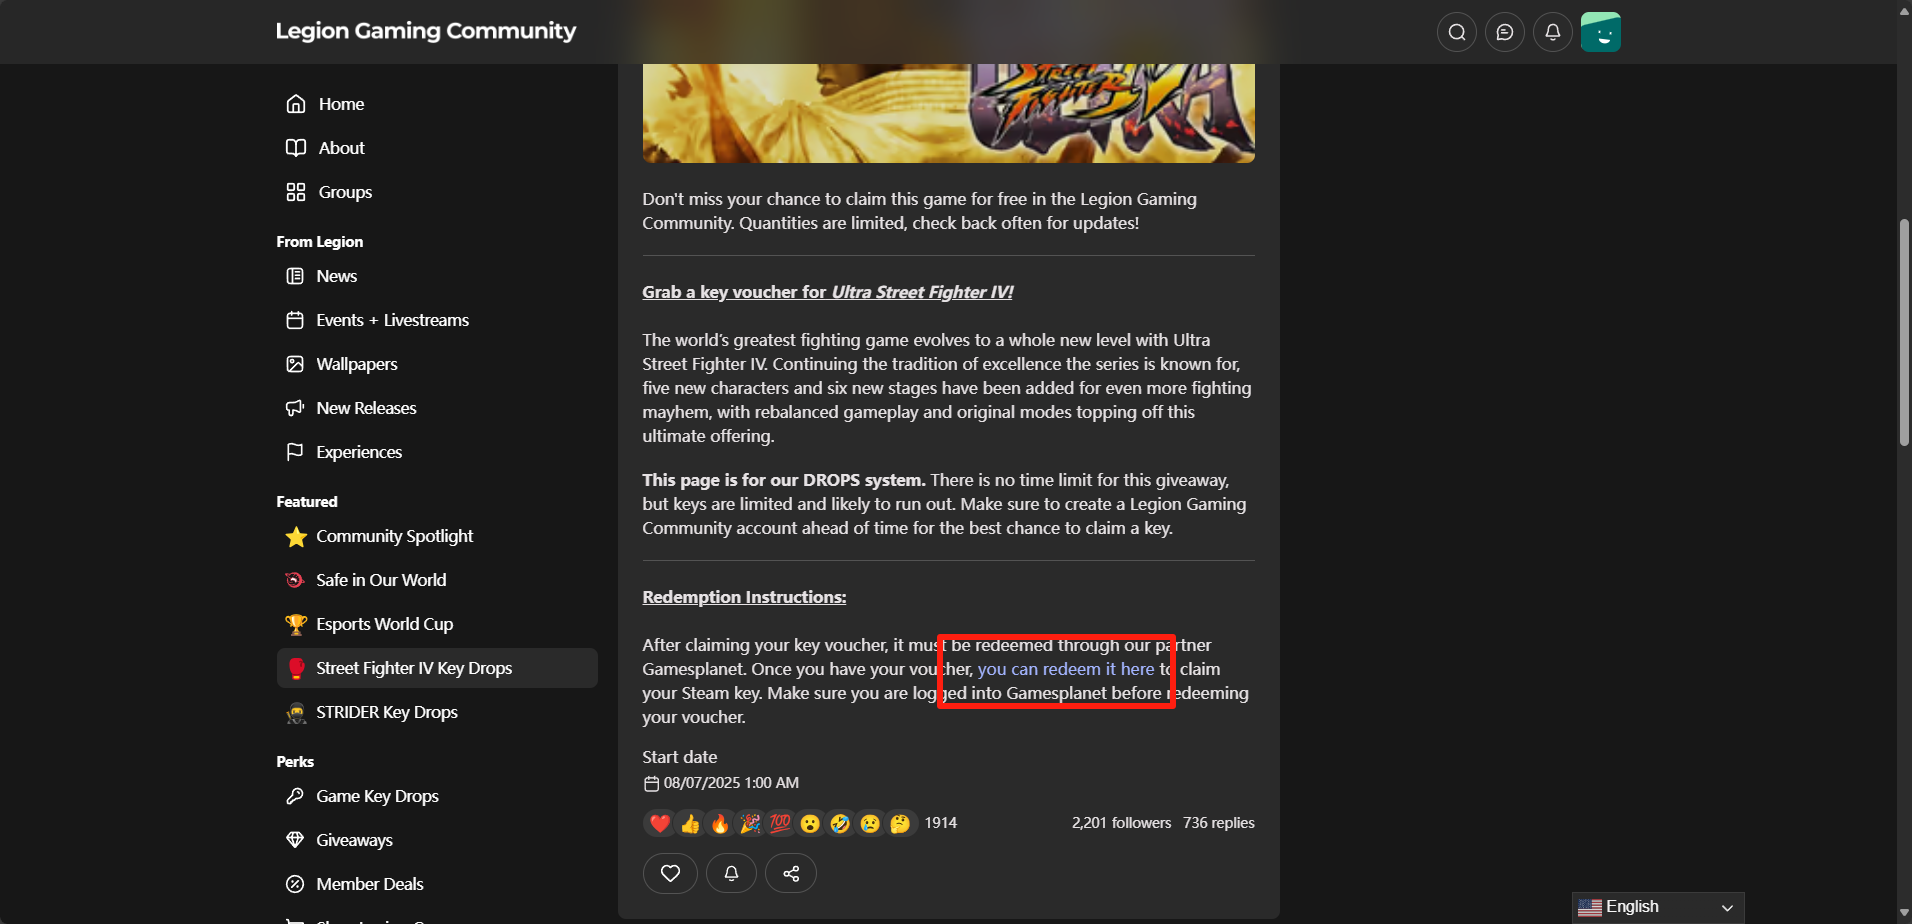Click the Community Spotlight star icon
The height and width of the screenshot is (924, 1912).
click(296, 537)
